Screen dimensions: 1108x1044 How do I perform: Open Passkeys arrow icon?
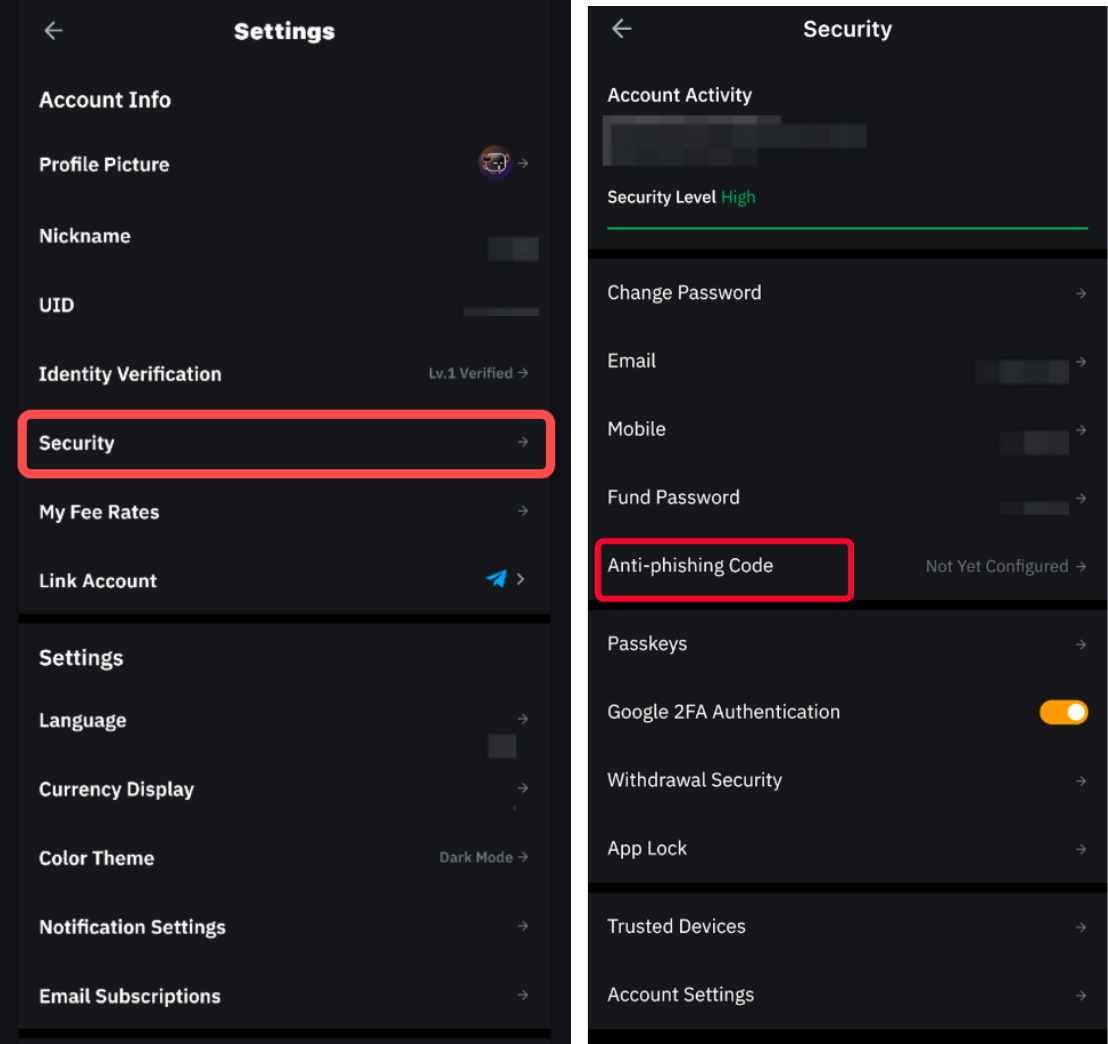tap(1080, 645)
